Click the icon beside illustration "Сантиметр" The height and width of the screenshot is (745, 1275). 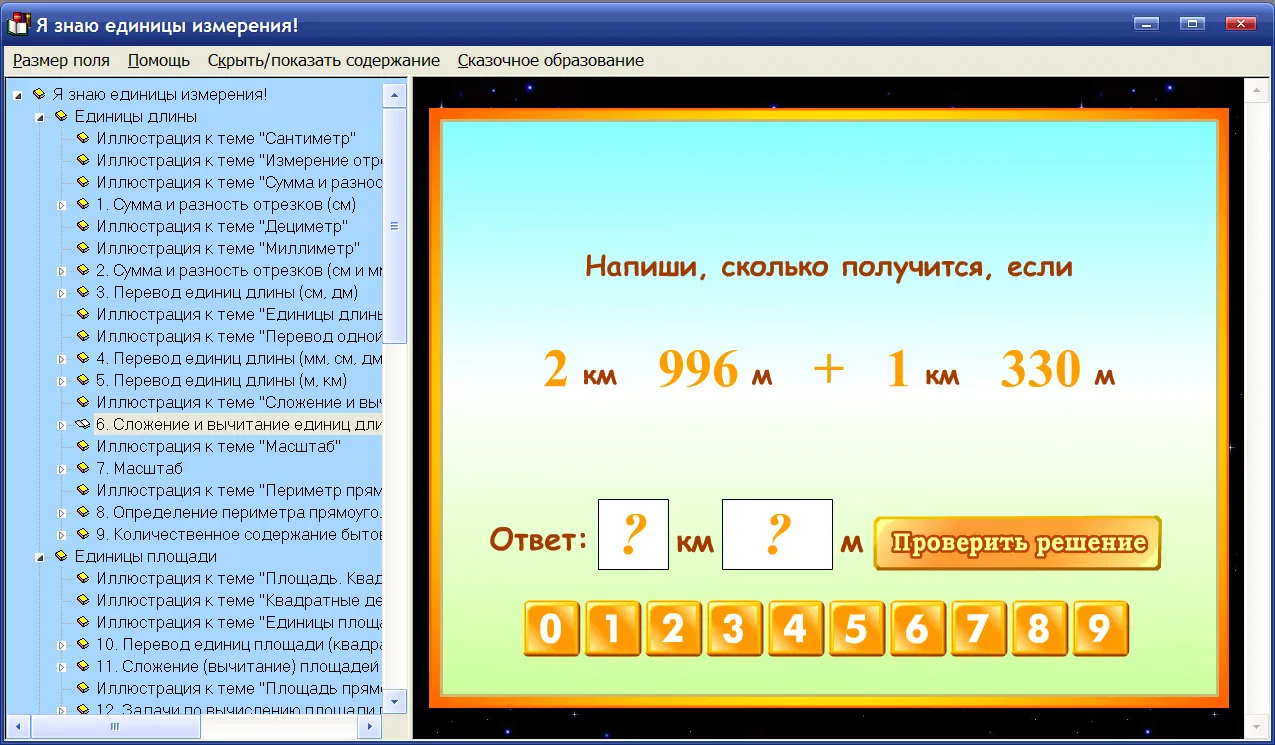tap(83, 138)
